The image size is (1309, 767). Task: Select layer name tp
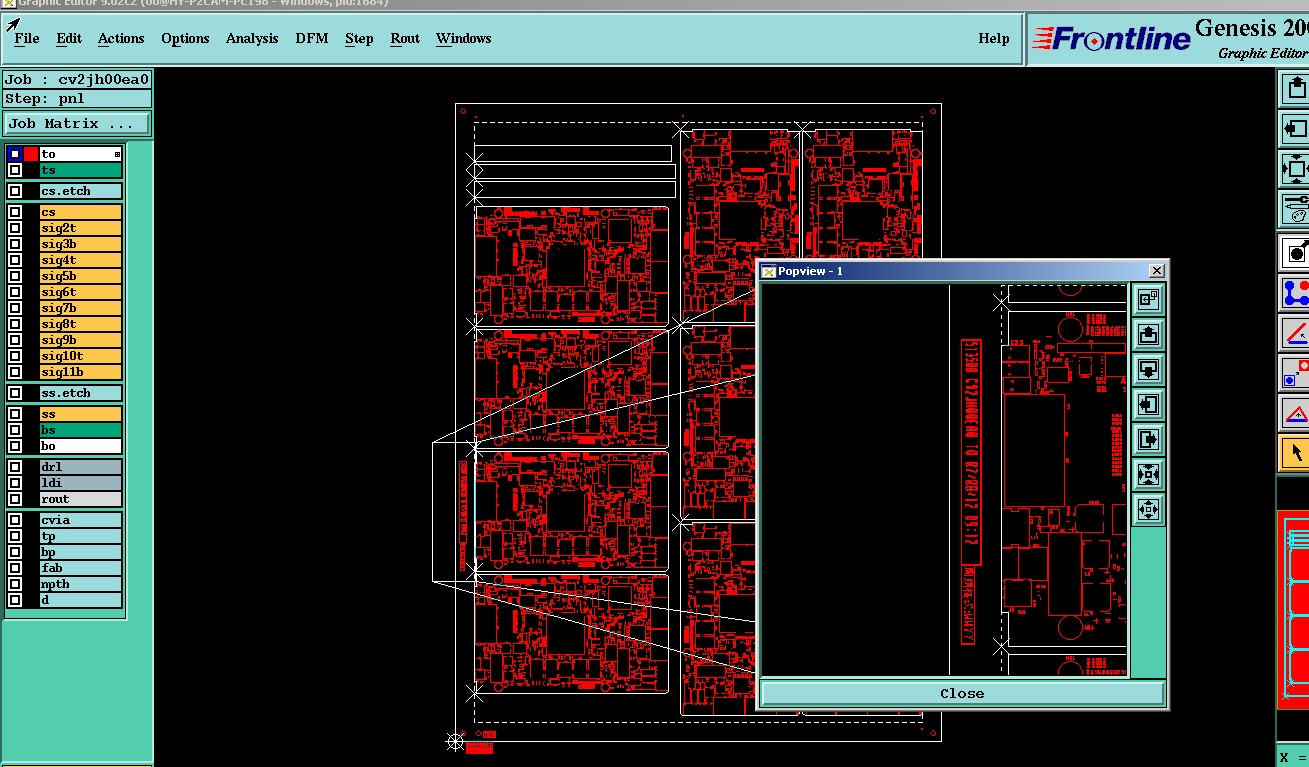(81, 536)
